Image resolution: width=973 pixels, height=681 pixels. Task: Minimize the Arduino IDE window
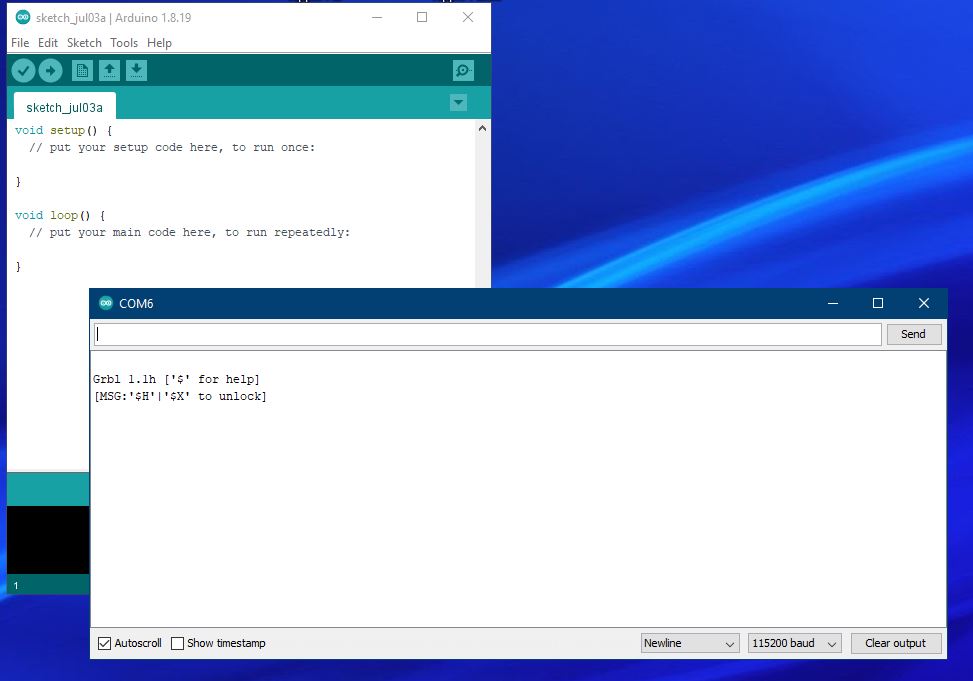377,17
